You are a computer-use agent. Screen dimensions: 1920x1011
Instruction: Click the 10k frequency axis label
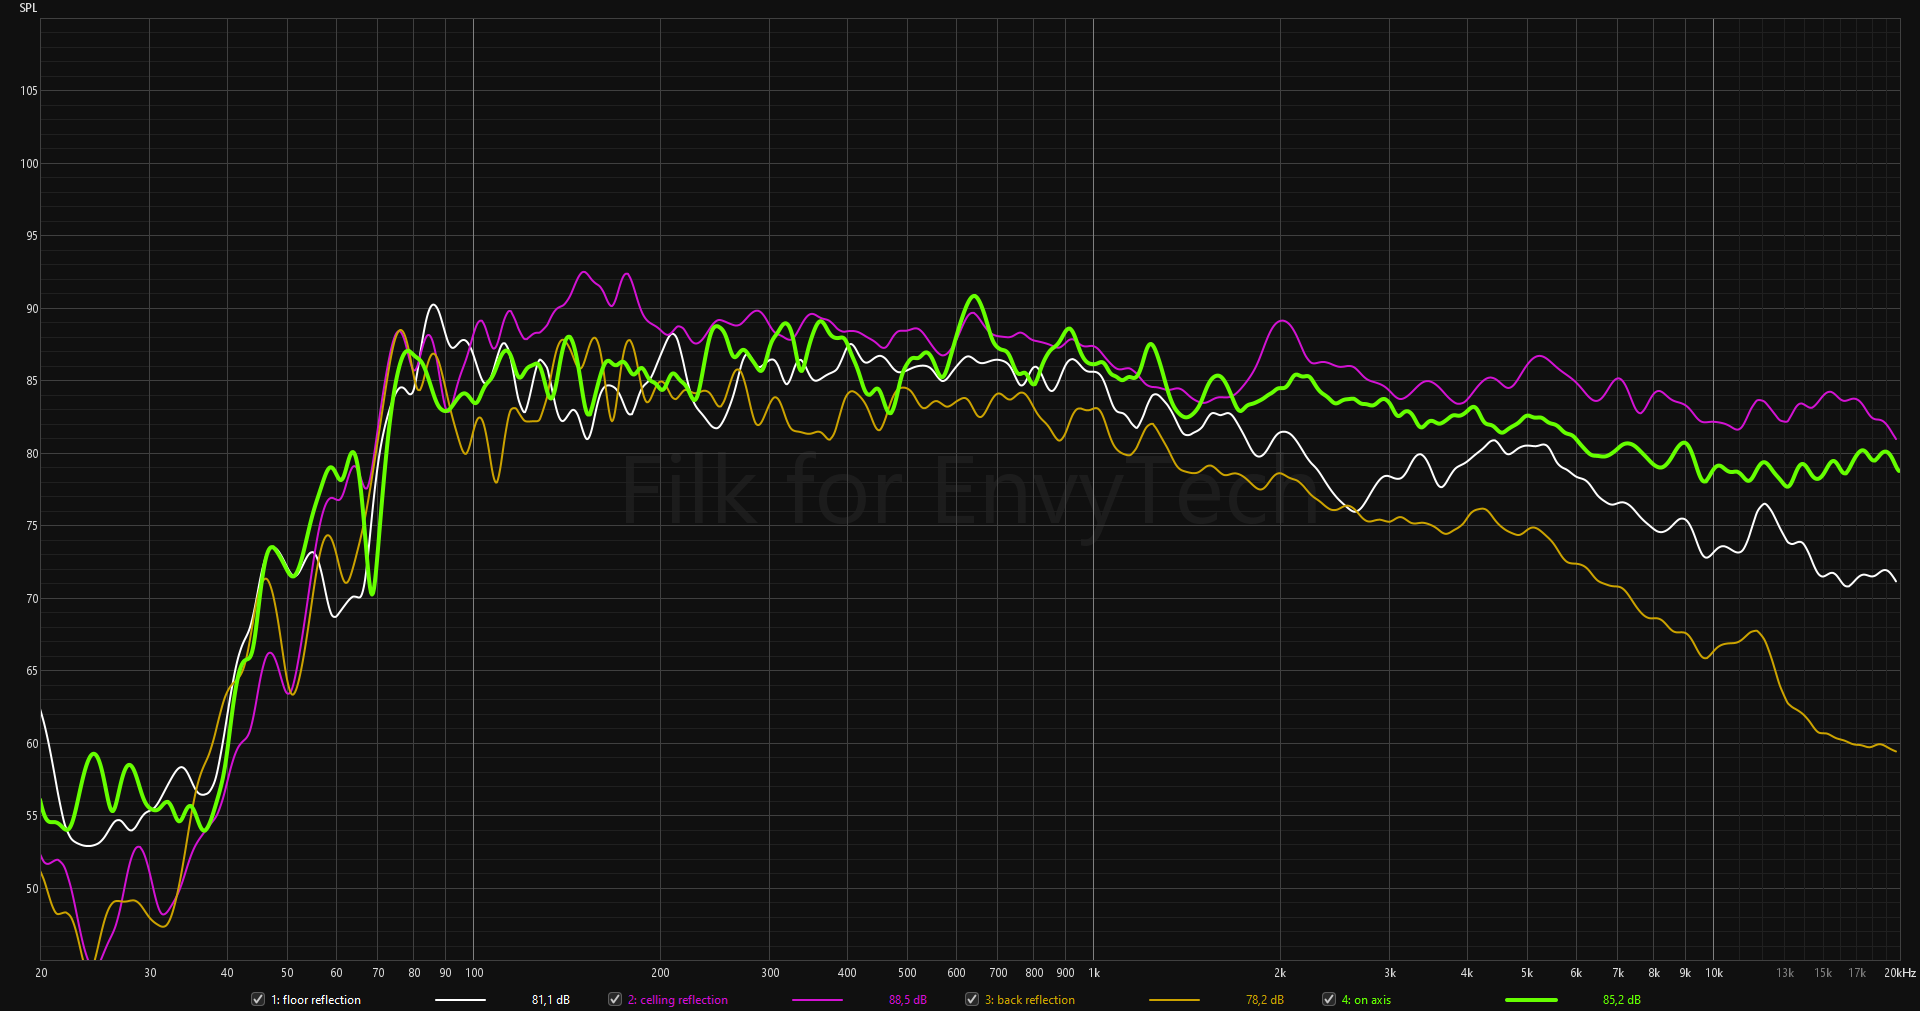pyautogui.click(x=1714, y=973)
